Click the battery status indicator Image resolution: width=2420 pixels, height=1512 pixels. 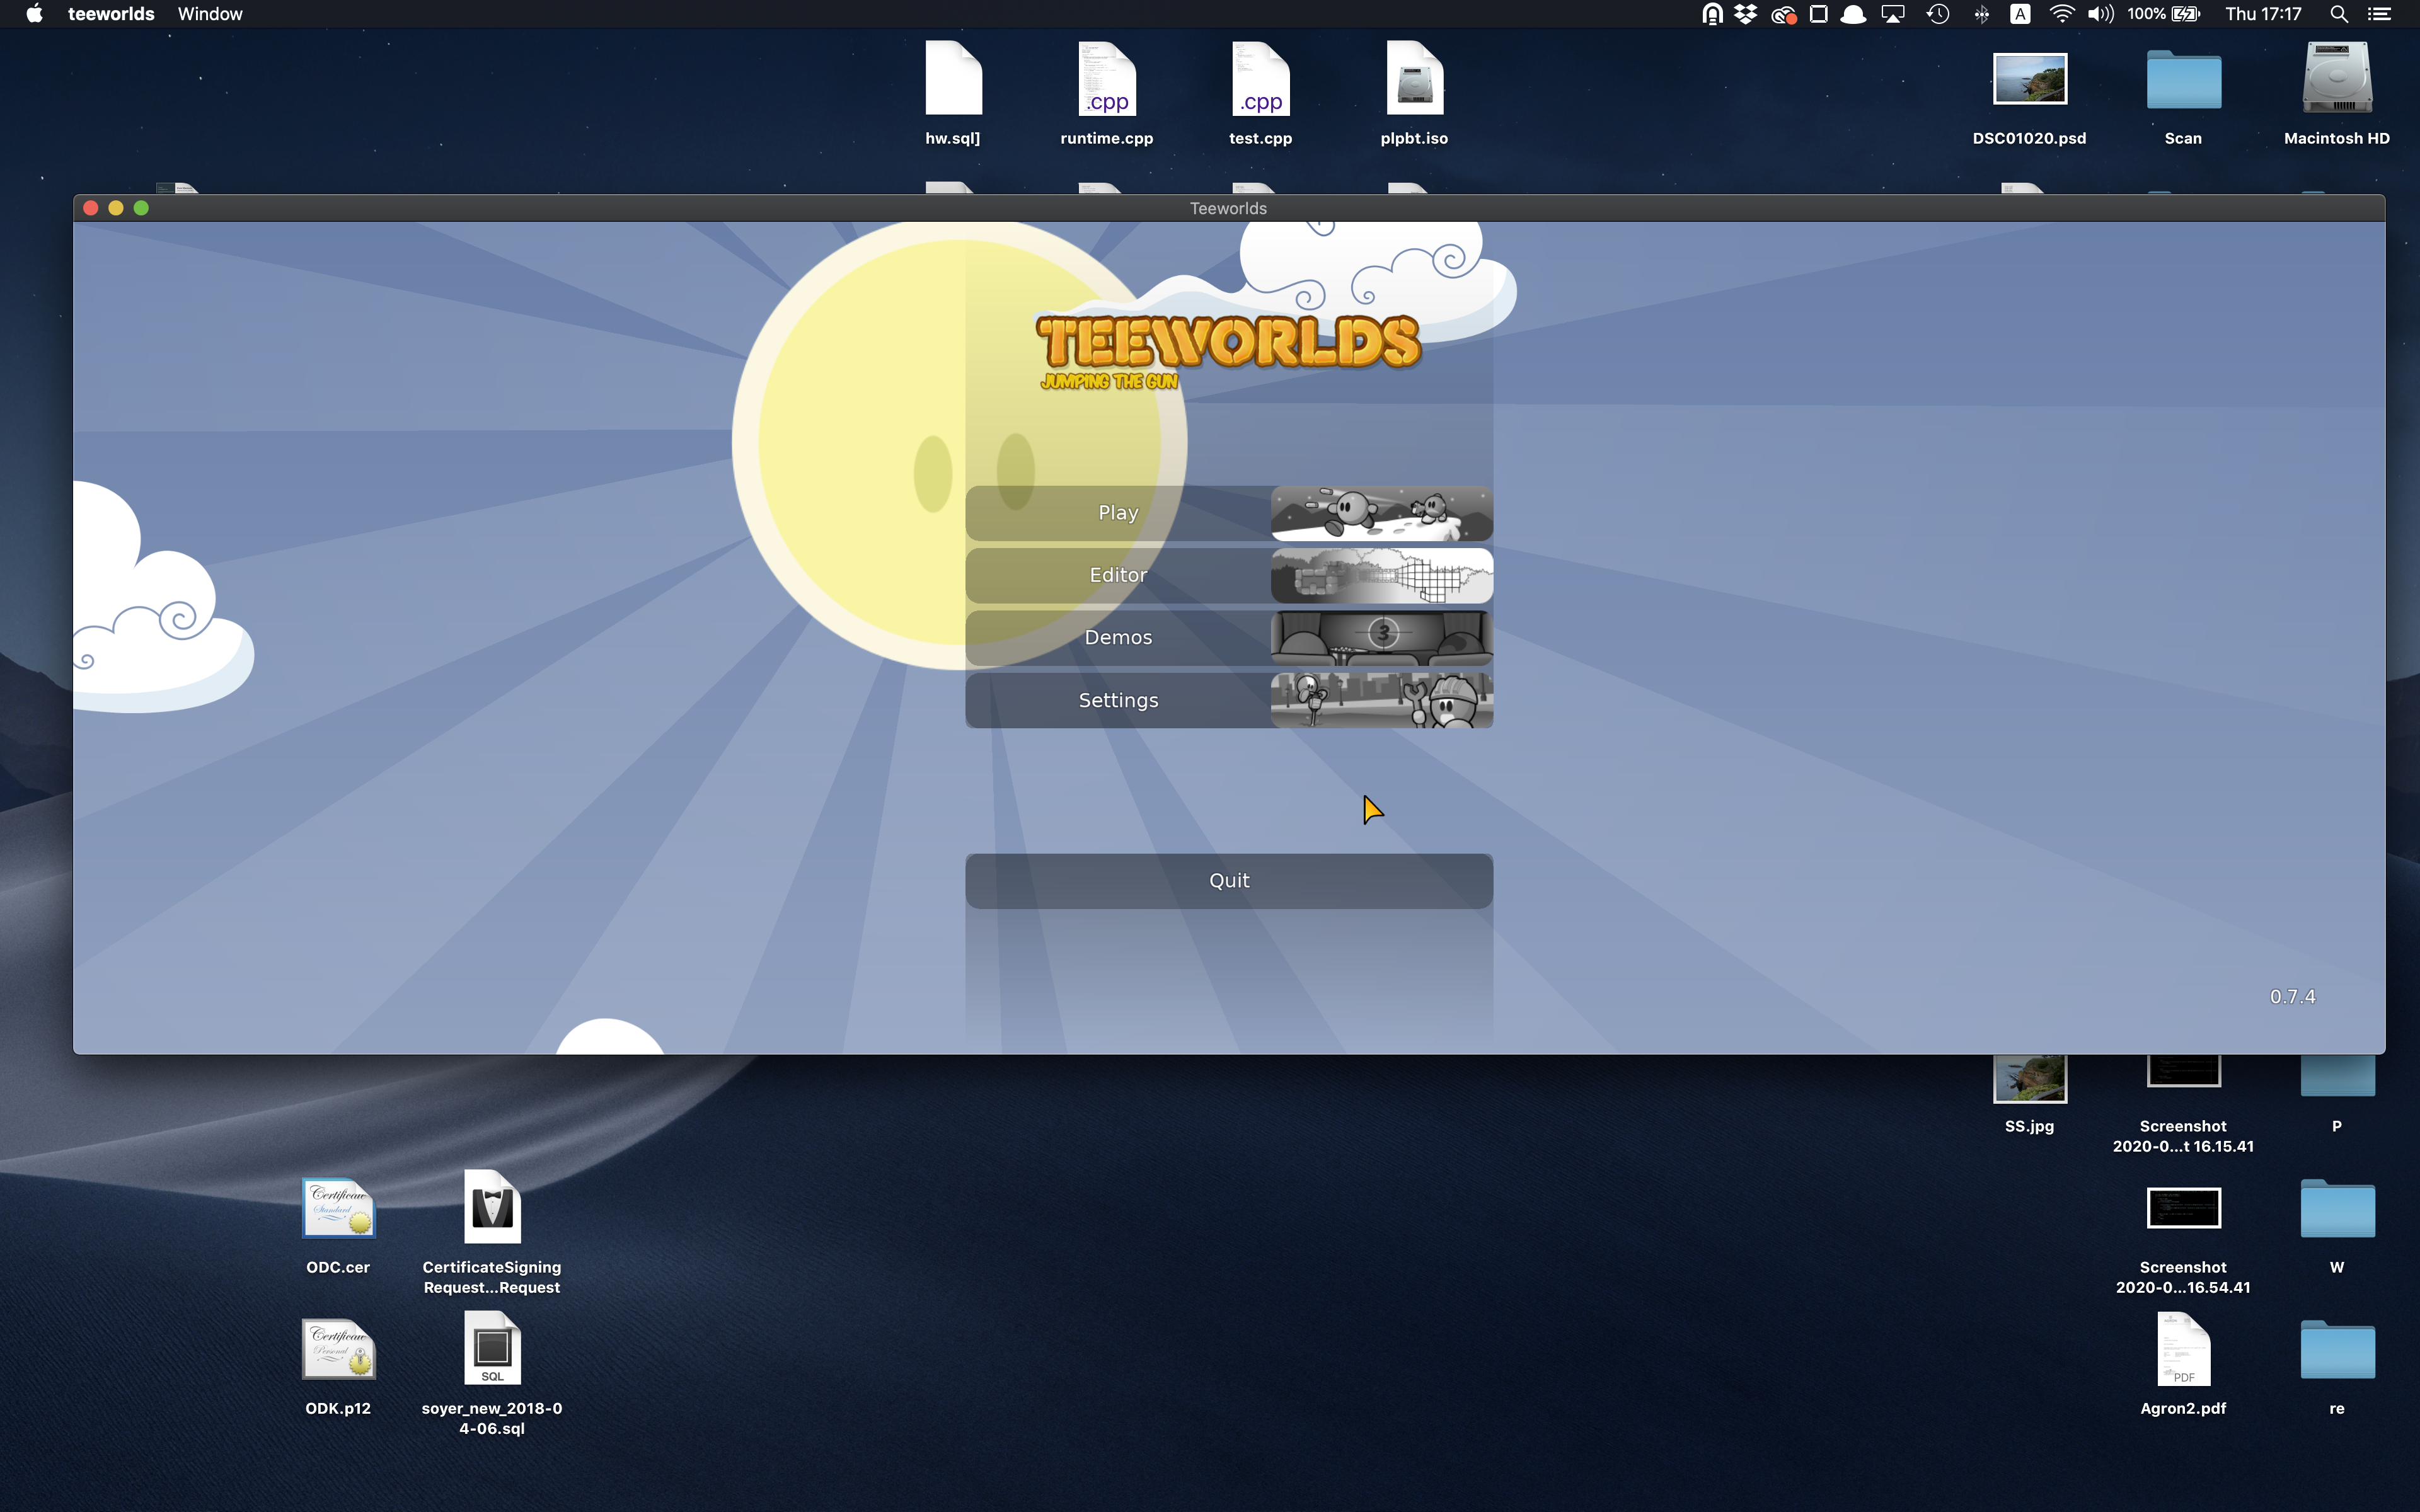click(2163, 14)
